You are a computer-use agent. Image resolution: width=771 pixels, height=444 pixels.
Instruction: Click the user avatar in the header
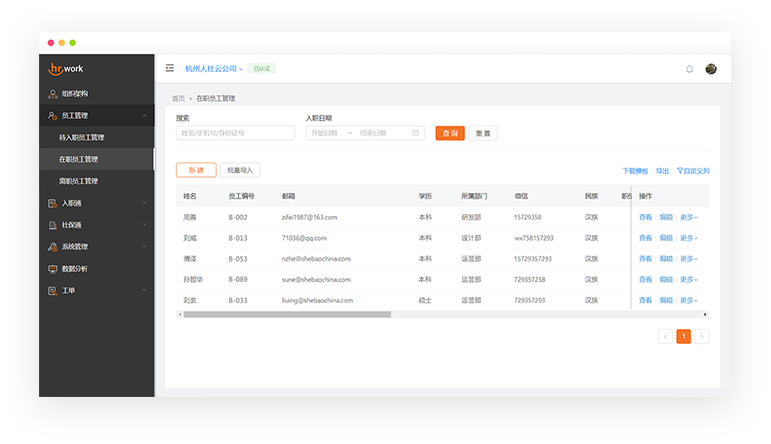coord(711,69)
